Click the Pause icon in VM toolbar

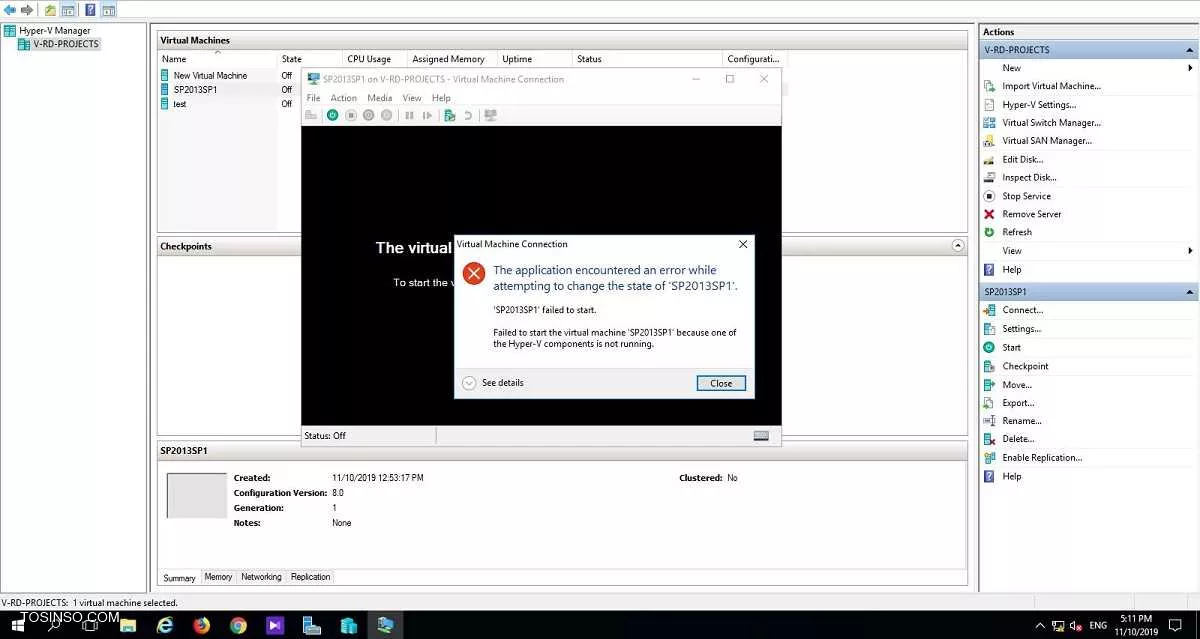[x=410, y=116]
